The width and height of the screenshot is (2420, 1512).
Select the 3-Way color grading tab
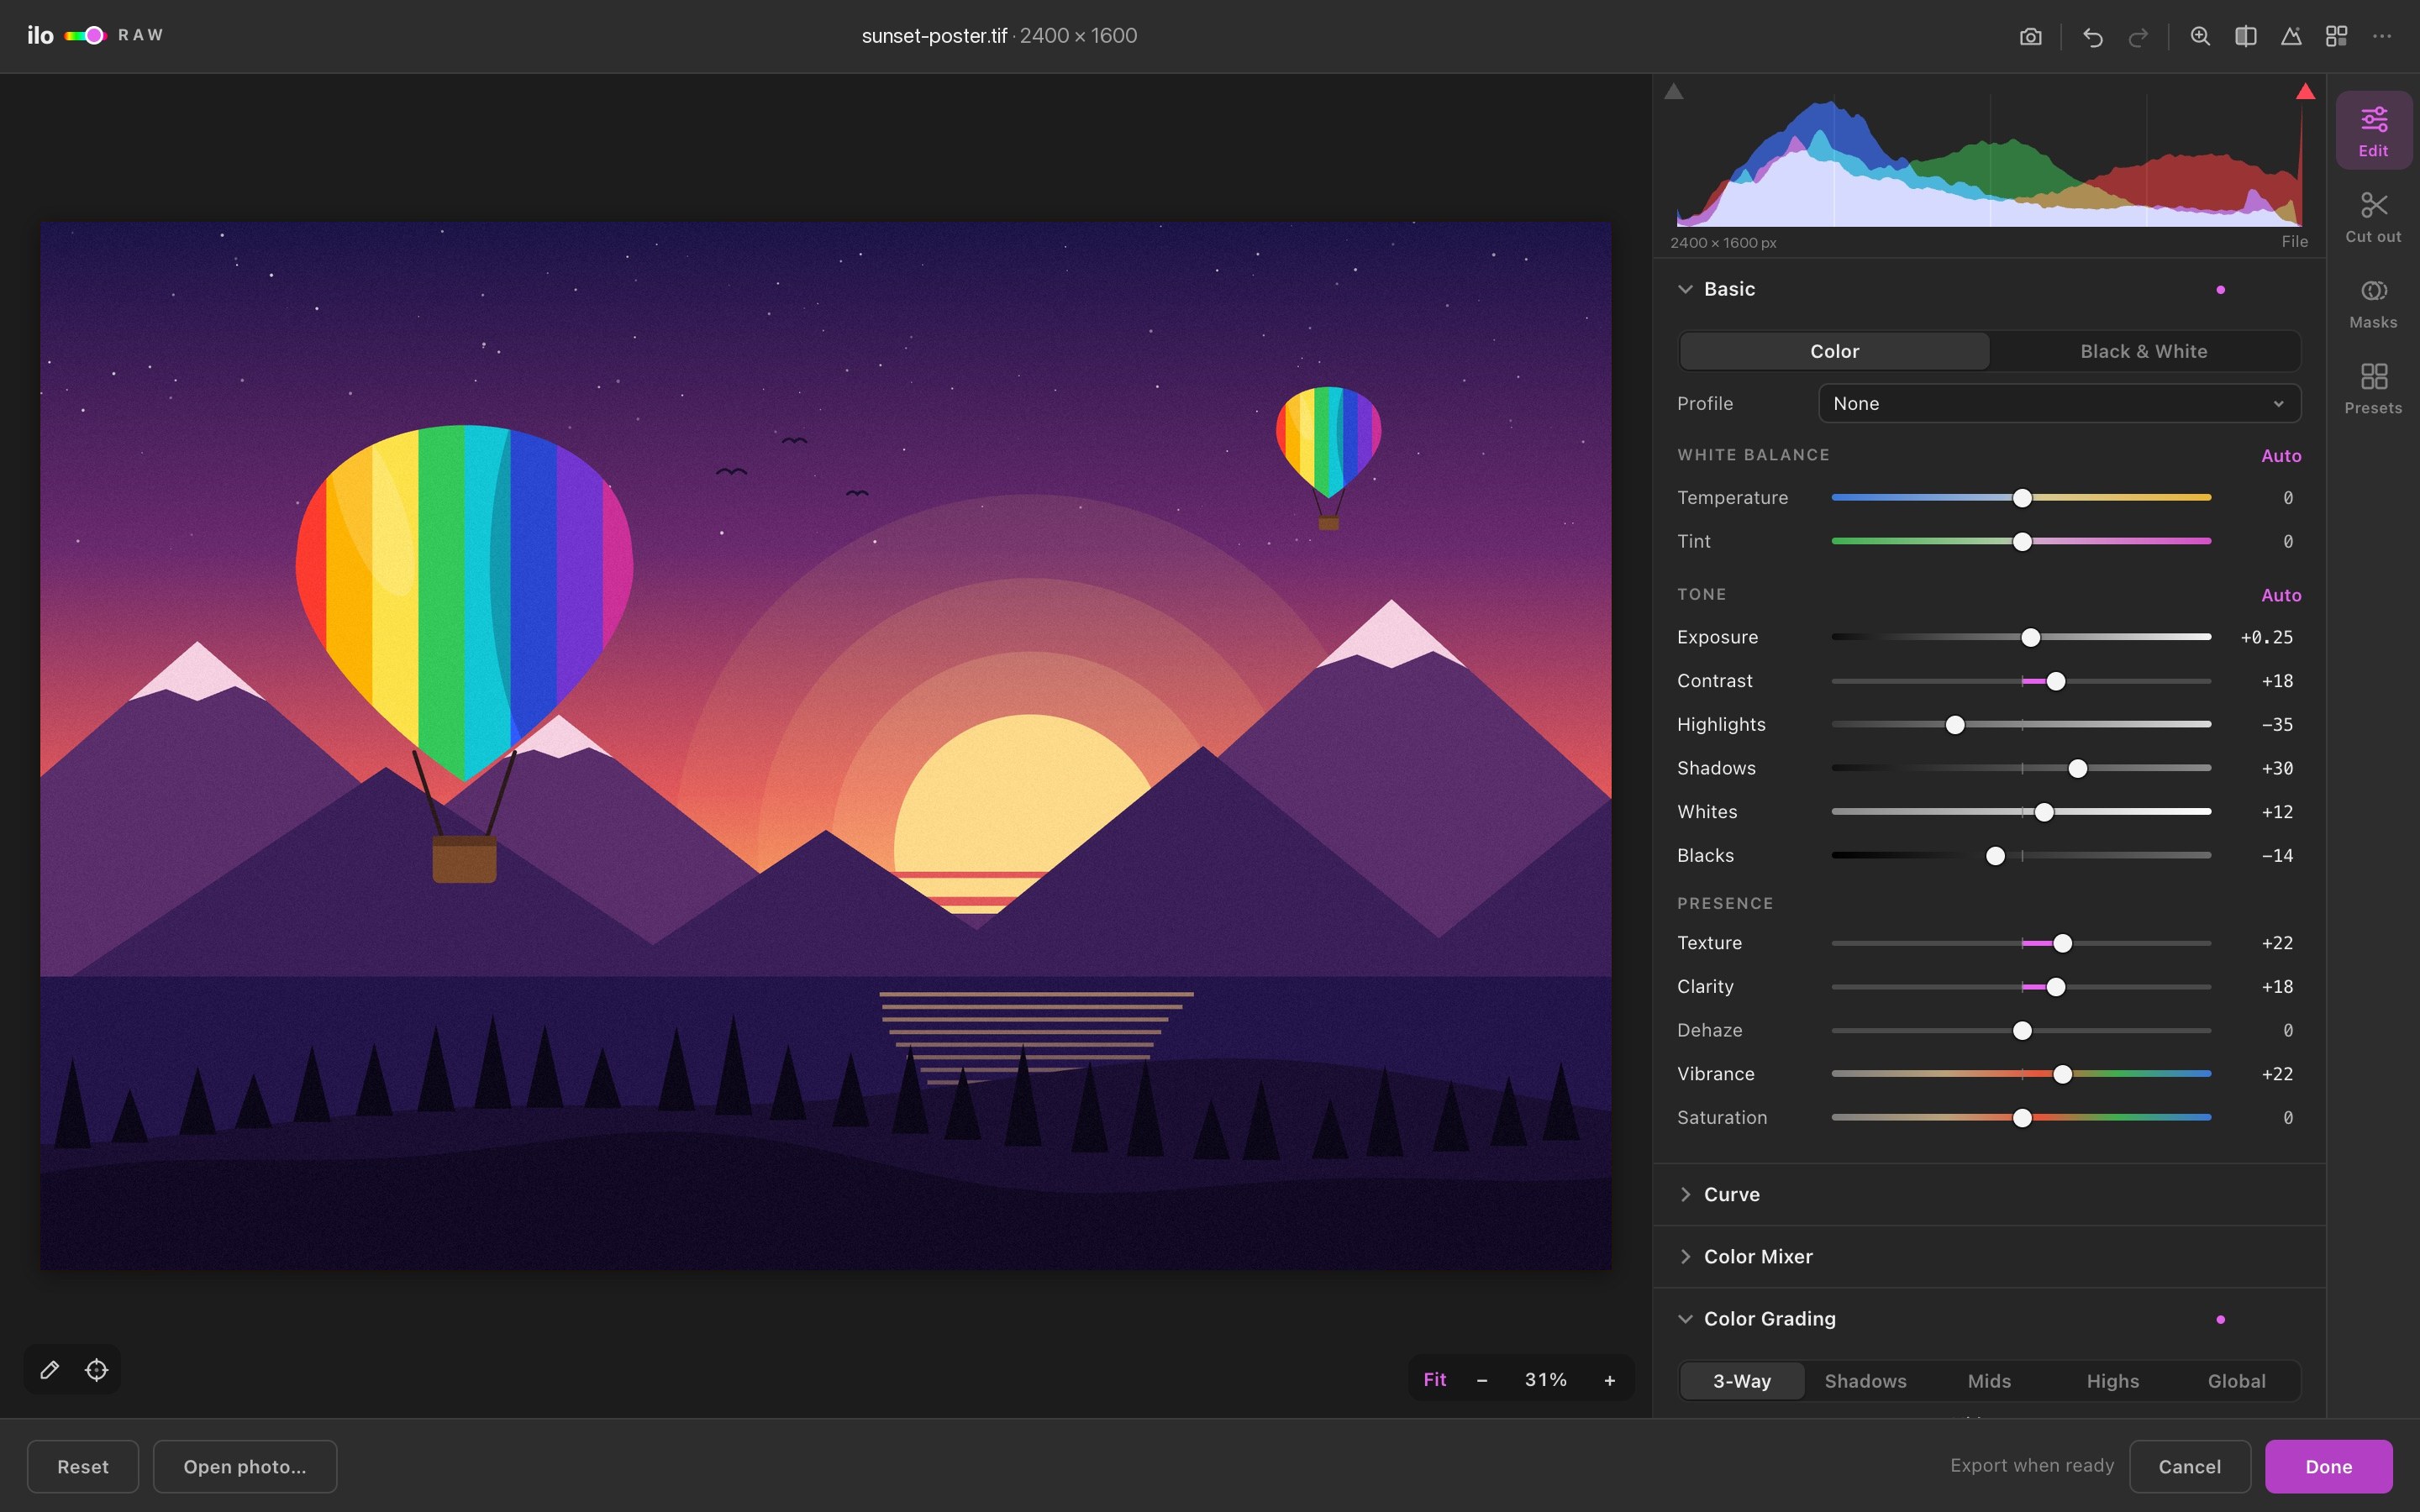tap(1742, 1381)
